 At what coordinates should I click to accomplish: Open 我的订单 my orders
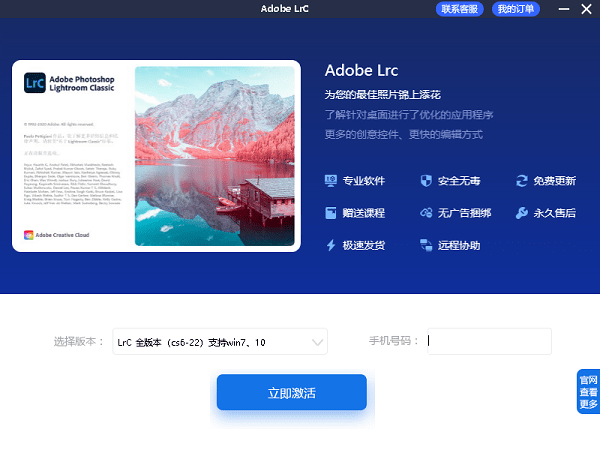pyautogui.click(x=516, y=9)
